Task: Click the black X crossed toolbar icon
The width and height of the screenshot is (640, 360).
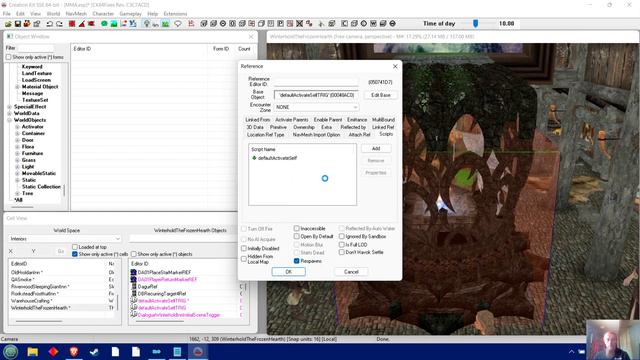Action: [x=299, y=24]
